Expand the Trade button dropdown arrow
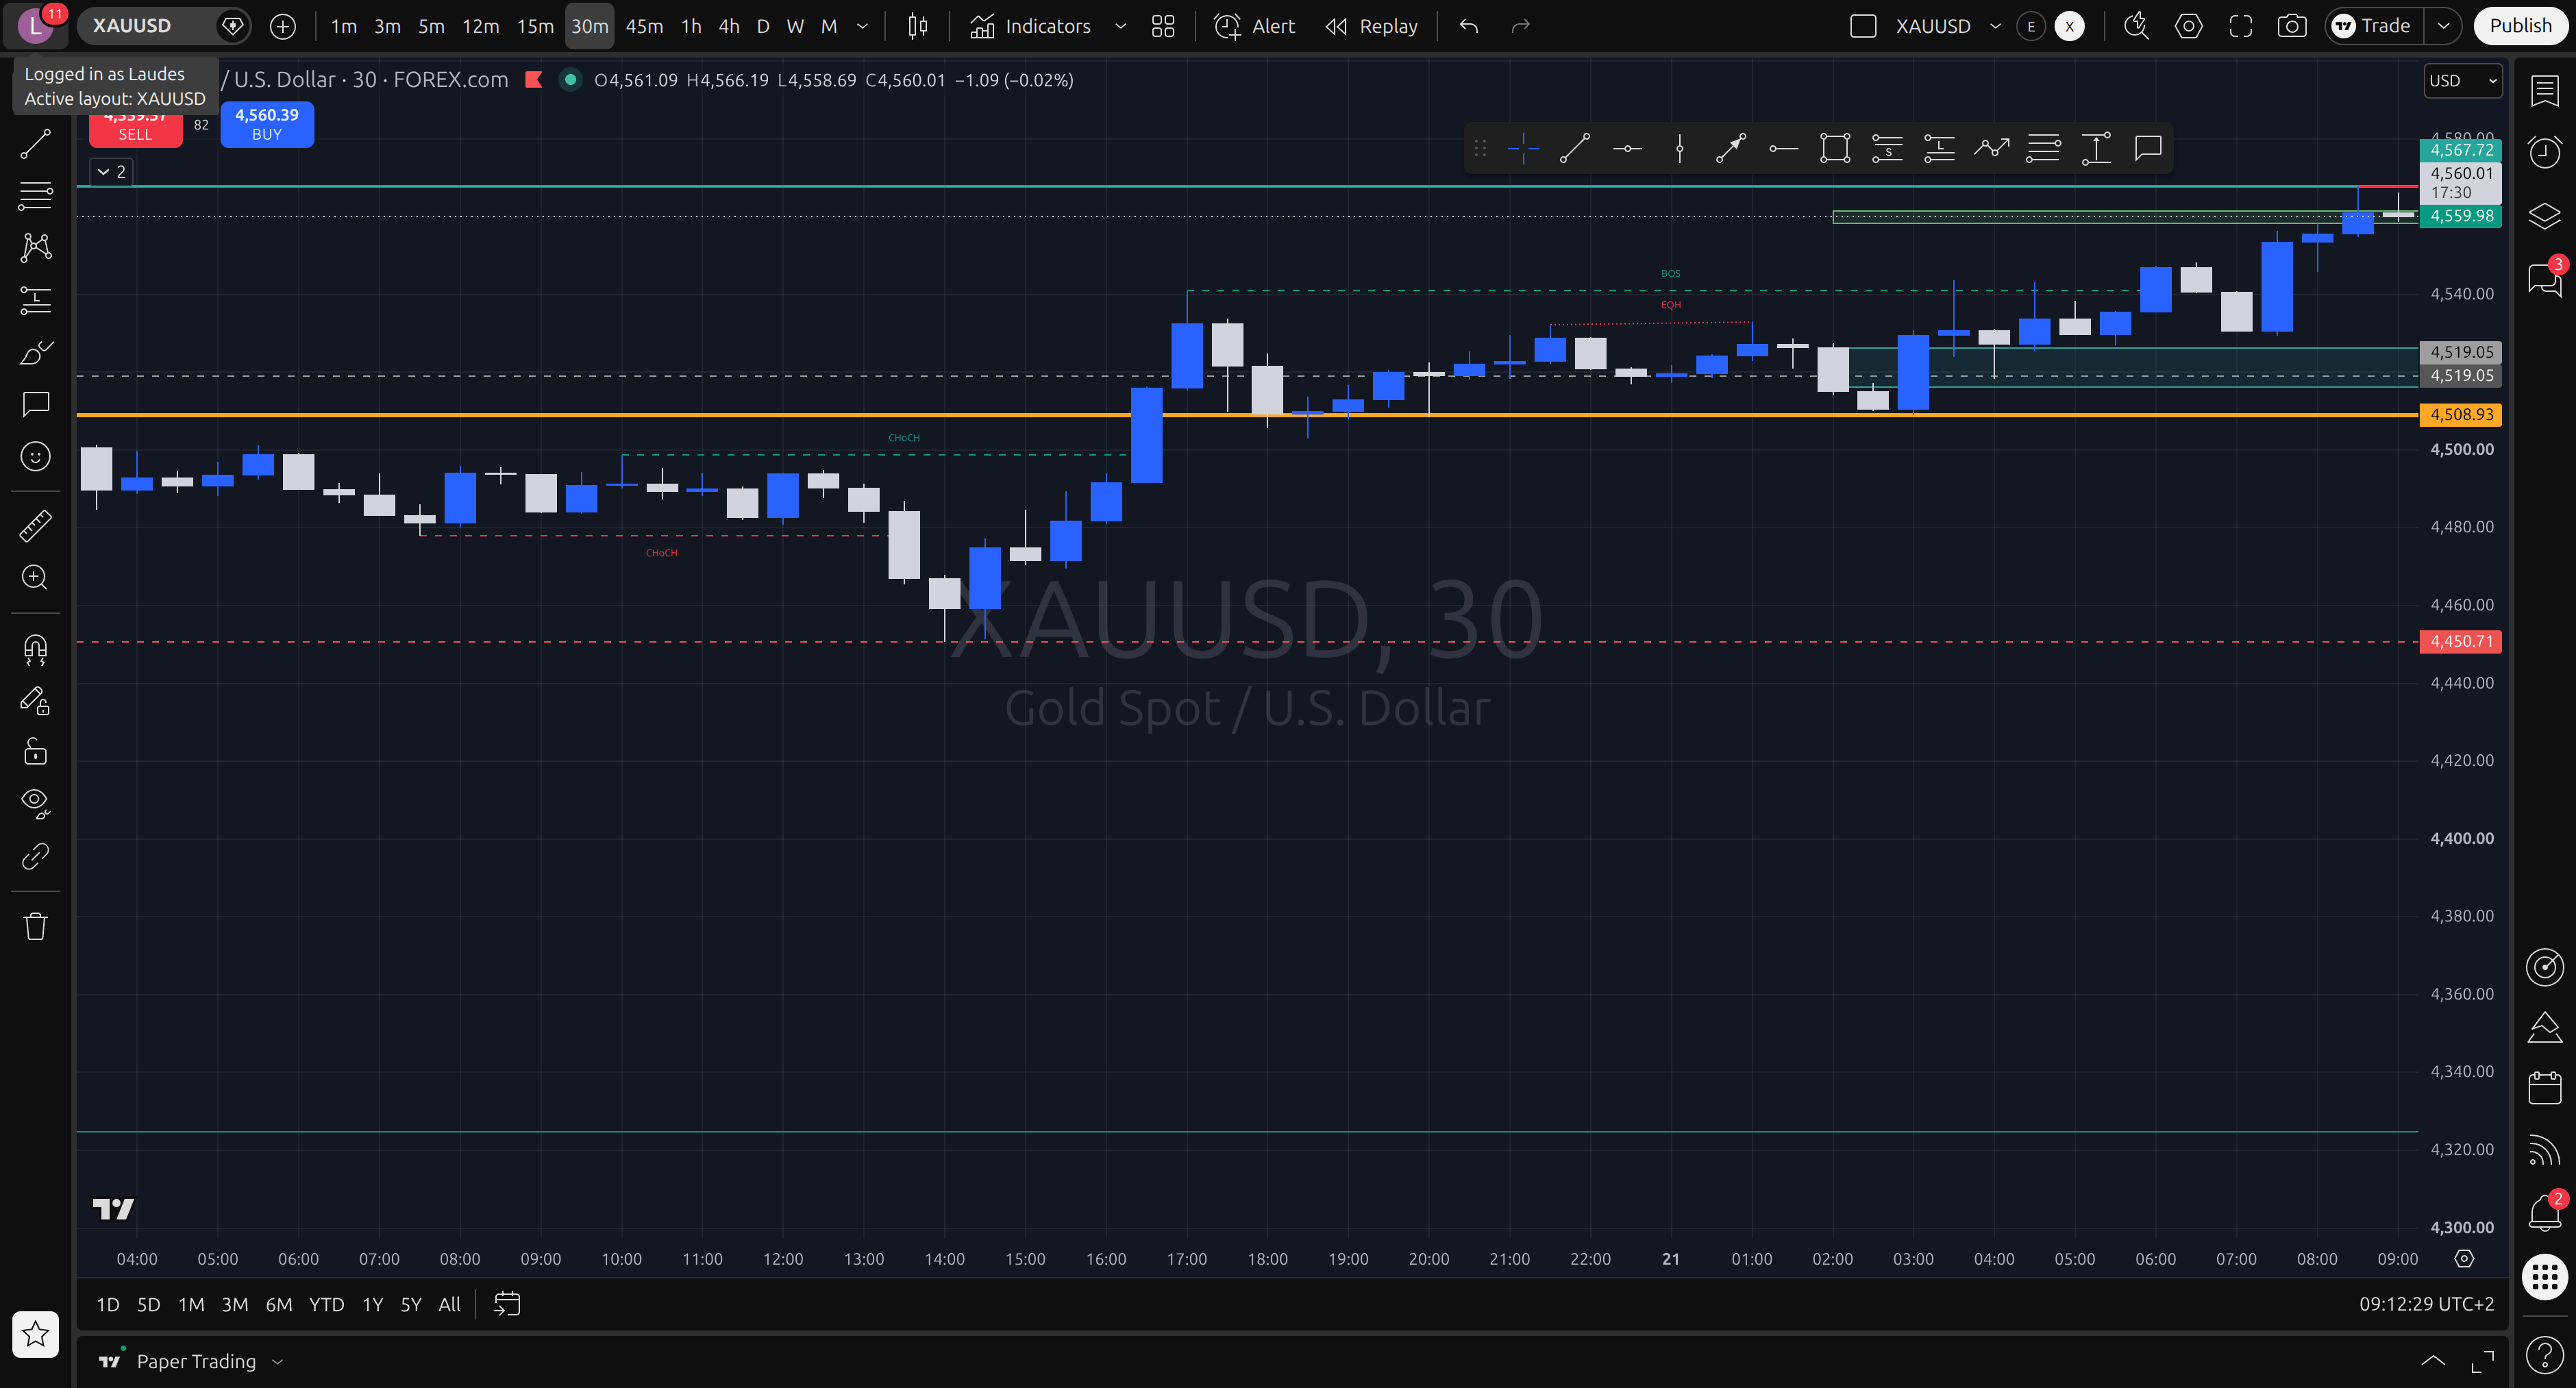The image size is (2576, 1388). coord(2443,26)
